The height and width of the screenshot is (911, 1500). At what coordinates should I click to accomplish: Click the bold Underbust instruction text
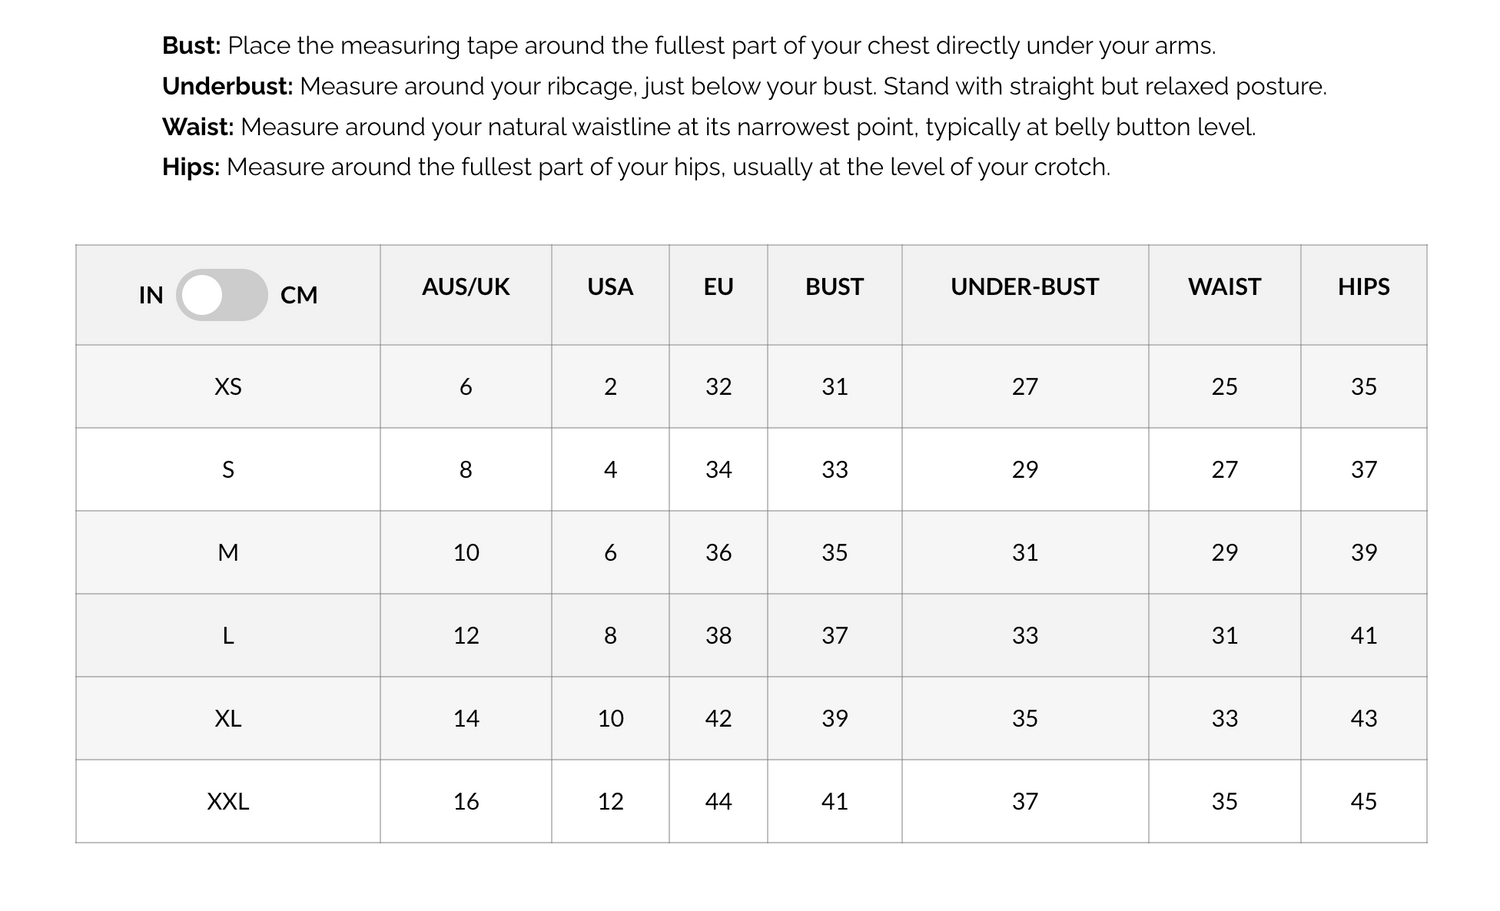pos(228,87)
